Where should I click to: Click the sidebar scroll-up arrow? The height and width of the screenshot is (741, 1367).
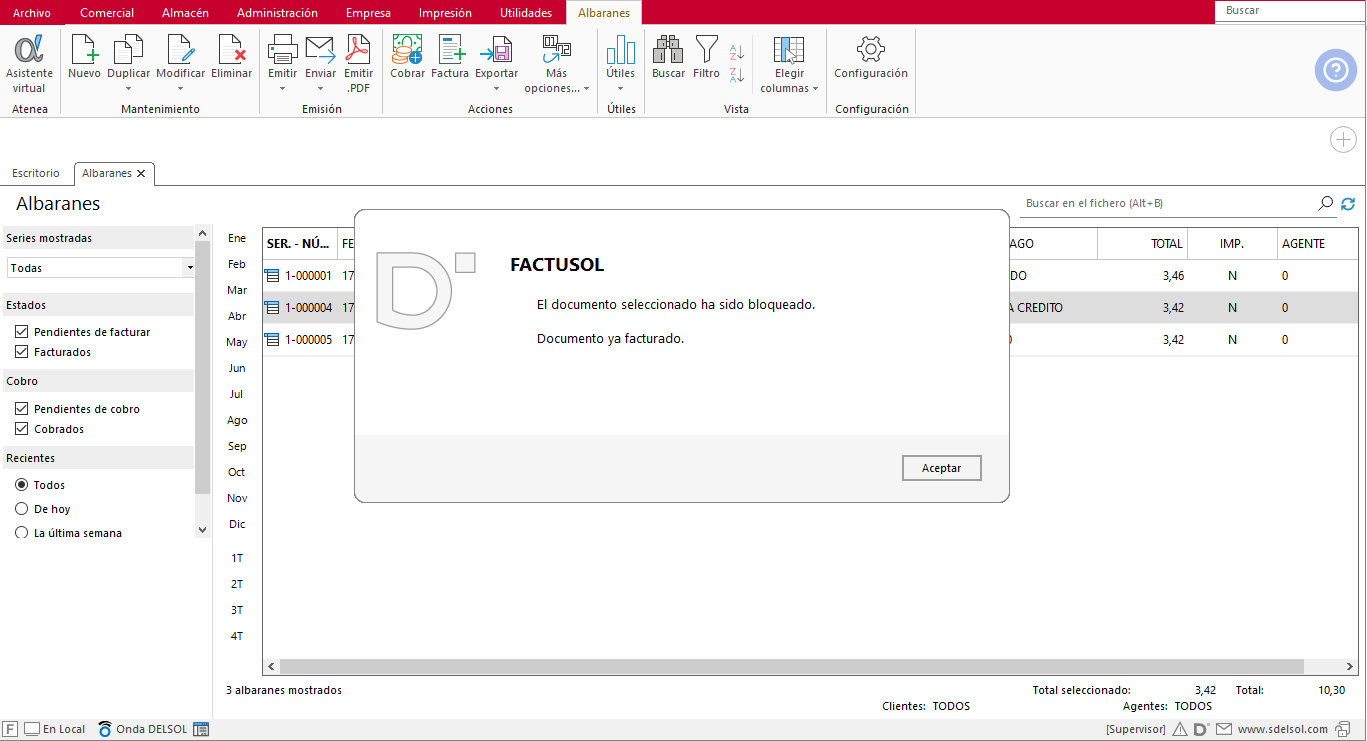click(x=203, y=233)
